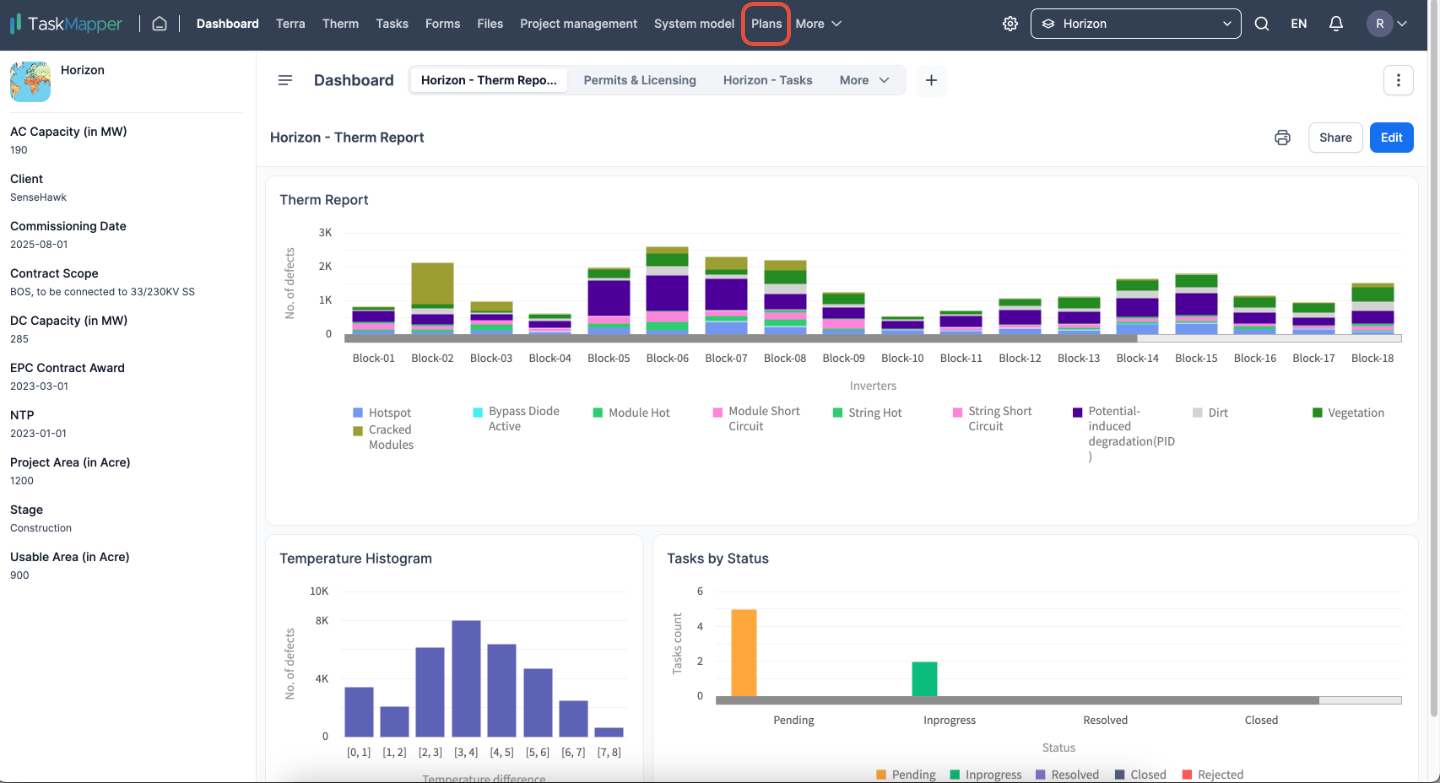Open the Therm module

coord(341,23)
